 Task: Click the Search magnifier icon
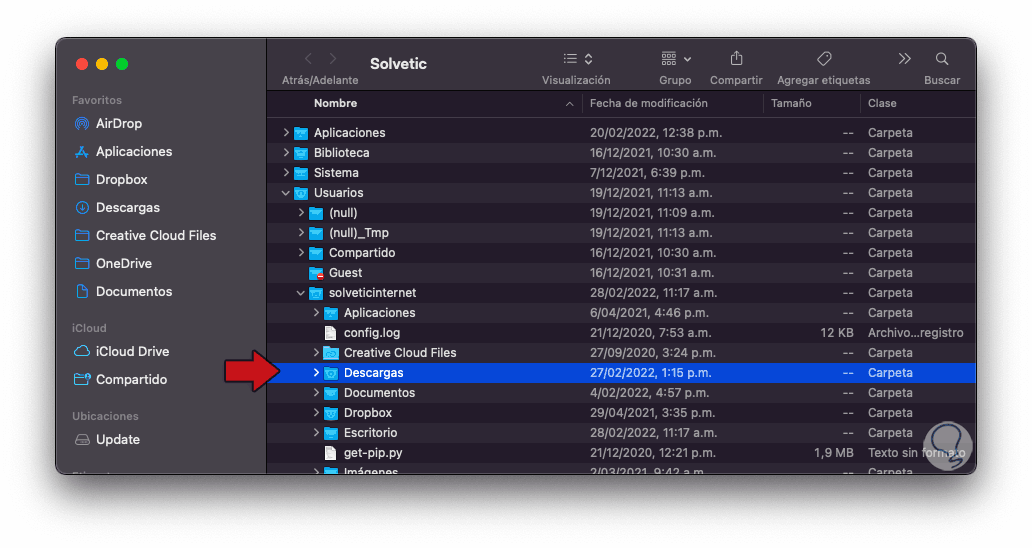click(x=942, y=59)
